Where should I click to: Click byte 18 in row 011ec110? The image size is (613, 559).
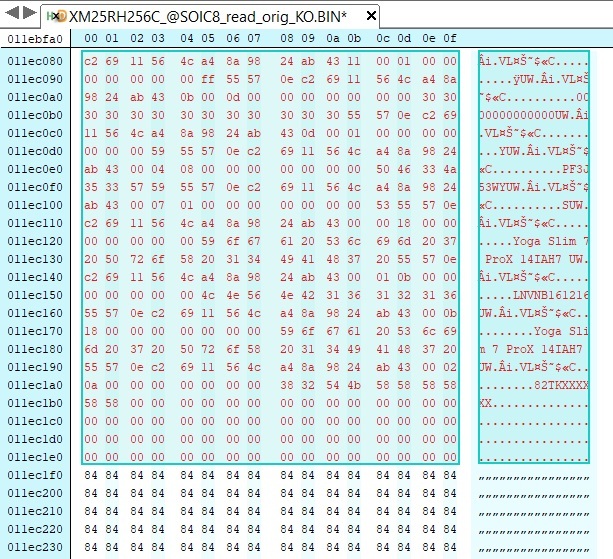404,223
